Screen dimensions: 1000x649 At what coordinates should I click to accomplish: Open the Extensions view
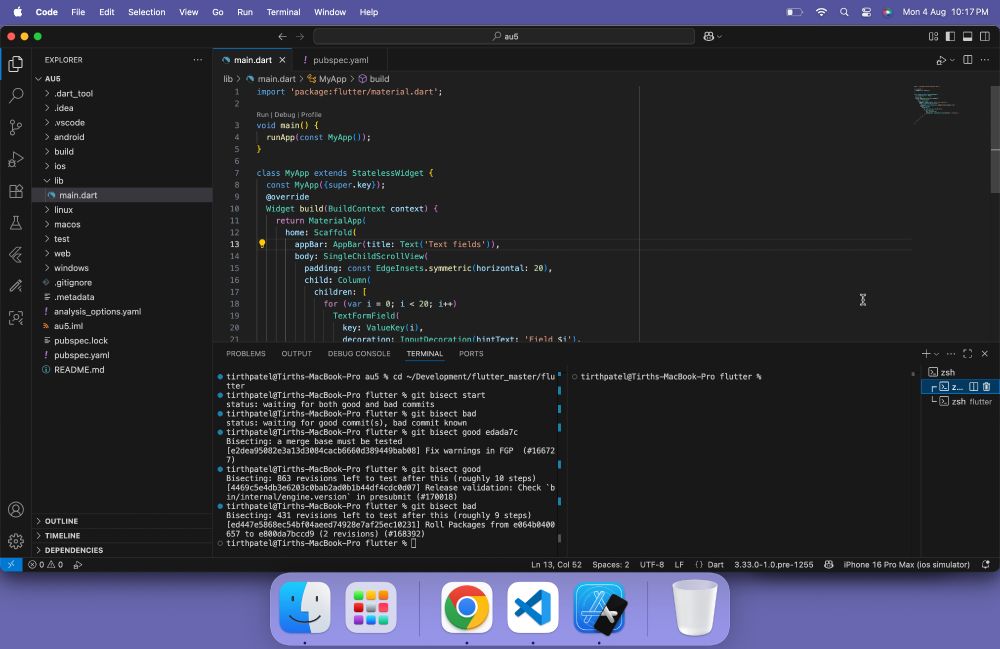click(x=16, y=191)
